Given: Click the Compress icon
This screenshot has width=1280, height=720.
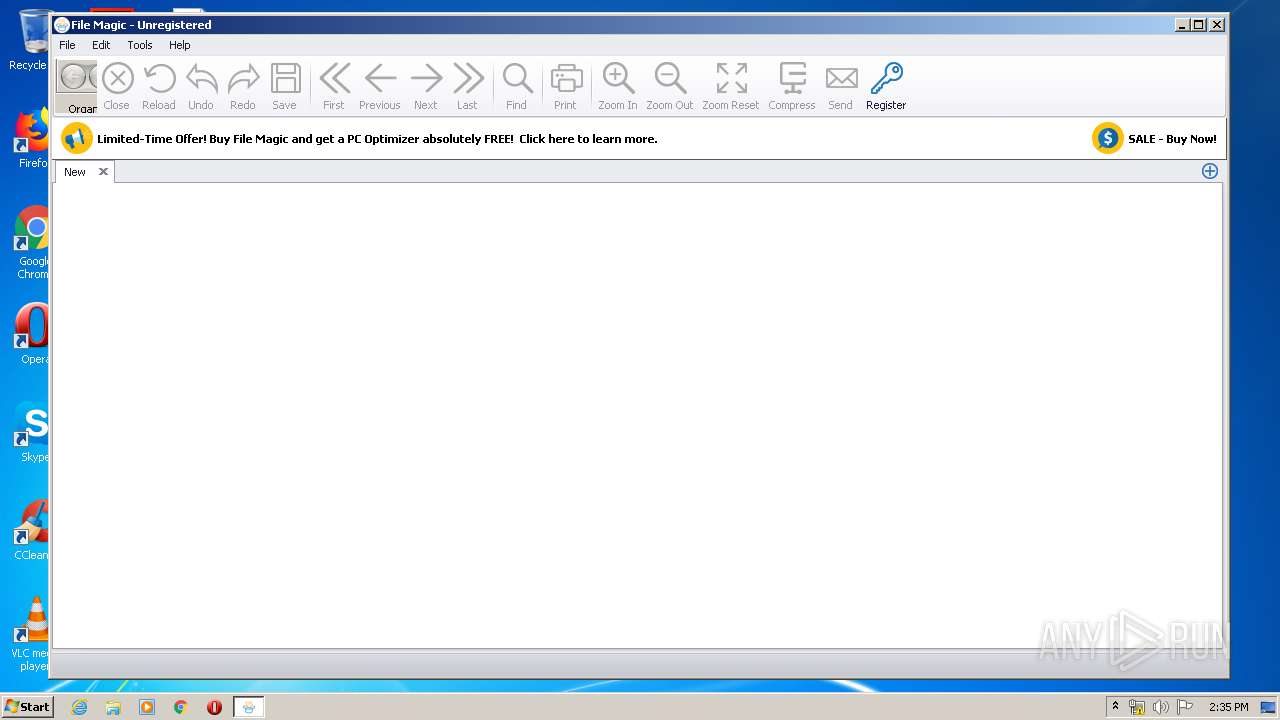Looking at the screenshot, I should (x=792, y=78).
